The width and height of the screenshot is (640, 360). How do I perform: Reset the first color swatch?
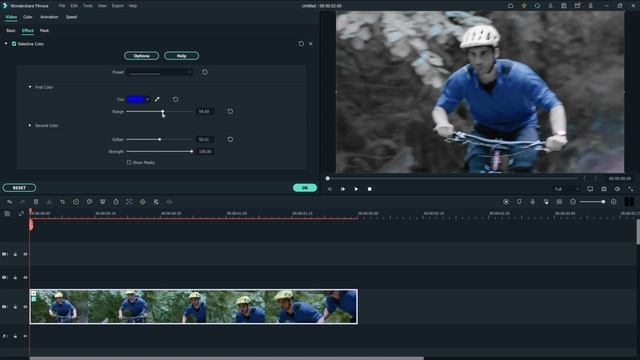coord(176,99)
